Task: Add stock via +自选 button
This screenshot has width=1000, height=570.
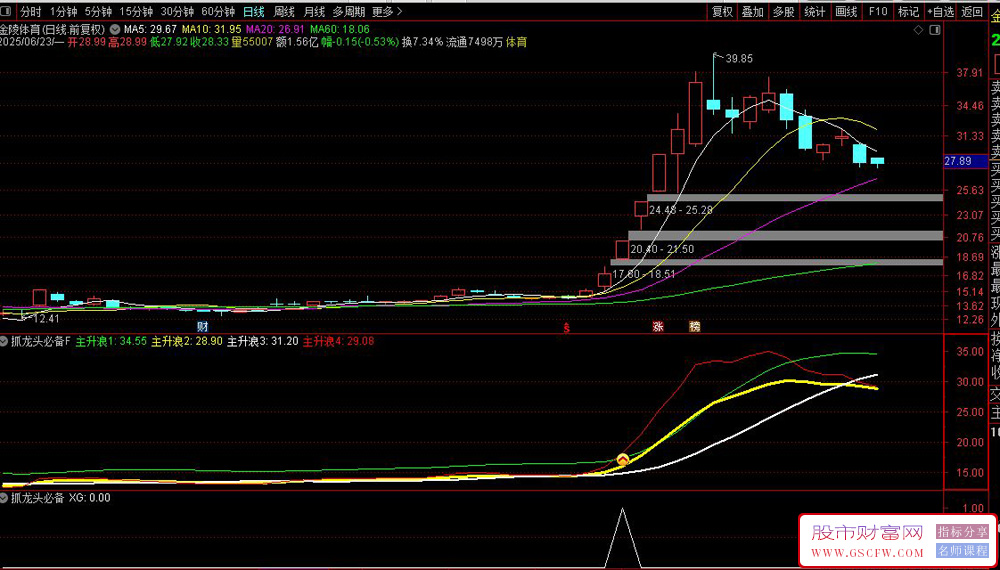Action: 941,11
